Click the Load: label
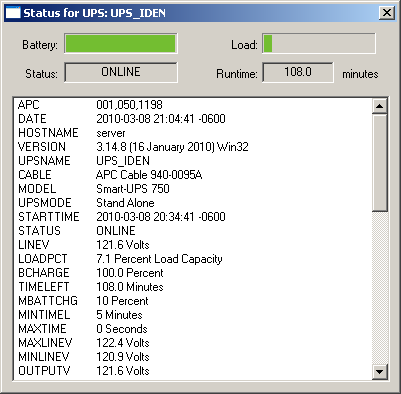The height and width of the screenshot is (394, 401). (244, 45)
